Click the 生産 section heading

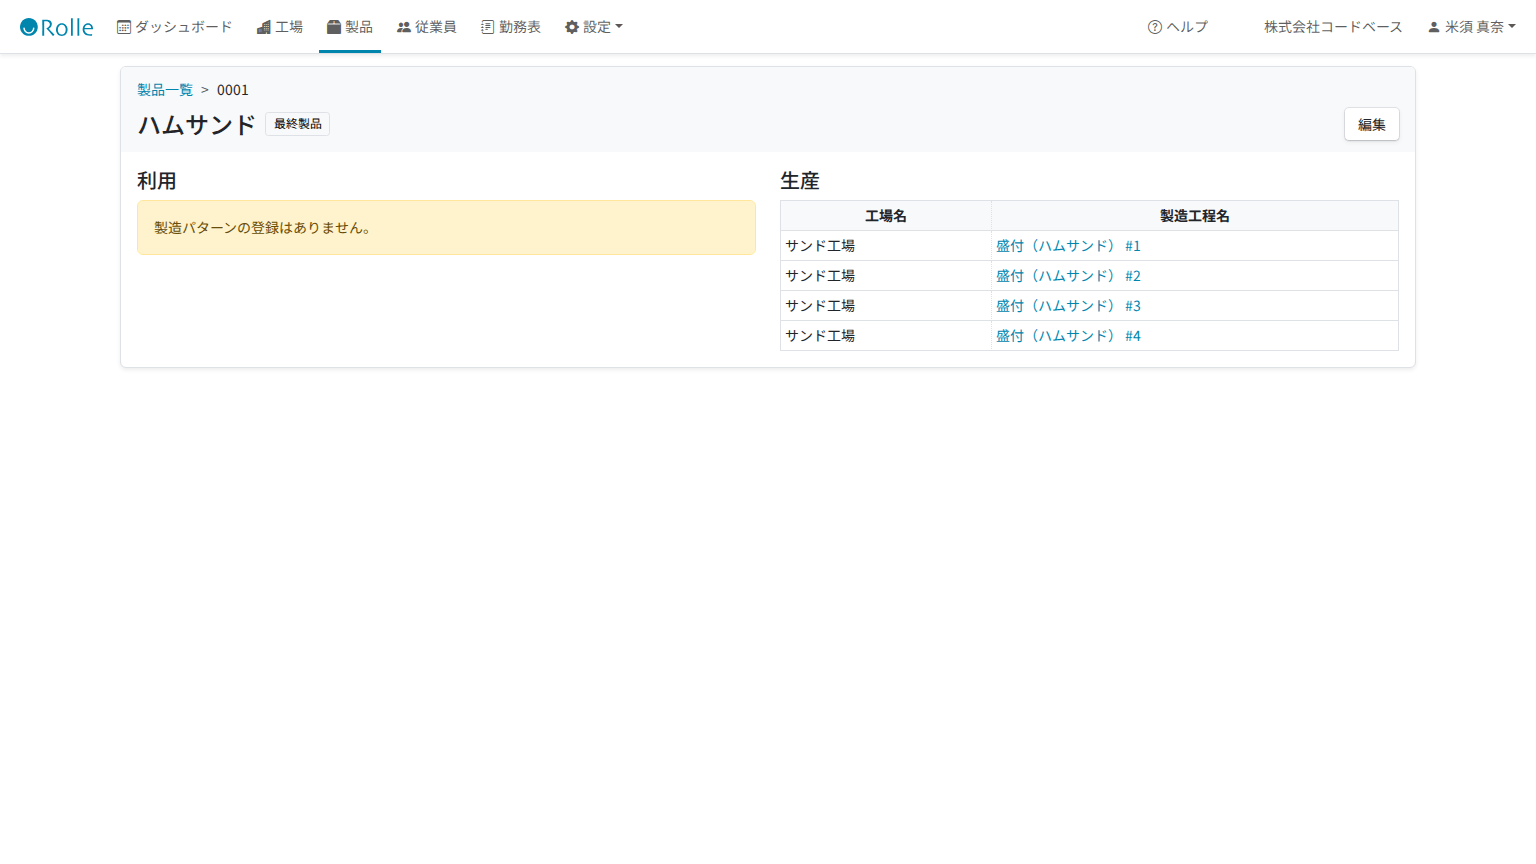pyautogui.click(x=800, y=181)
